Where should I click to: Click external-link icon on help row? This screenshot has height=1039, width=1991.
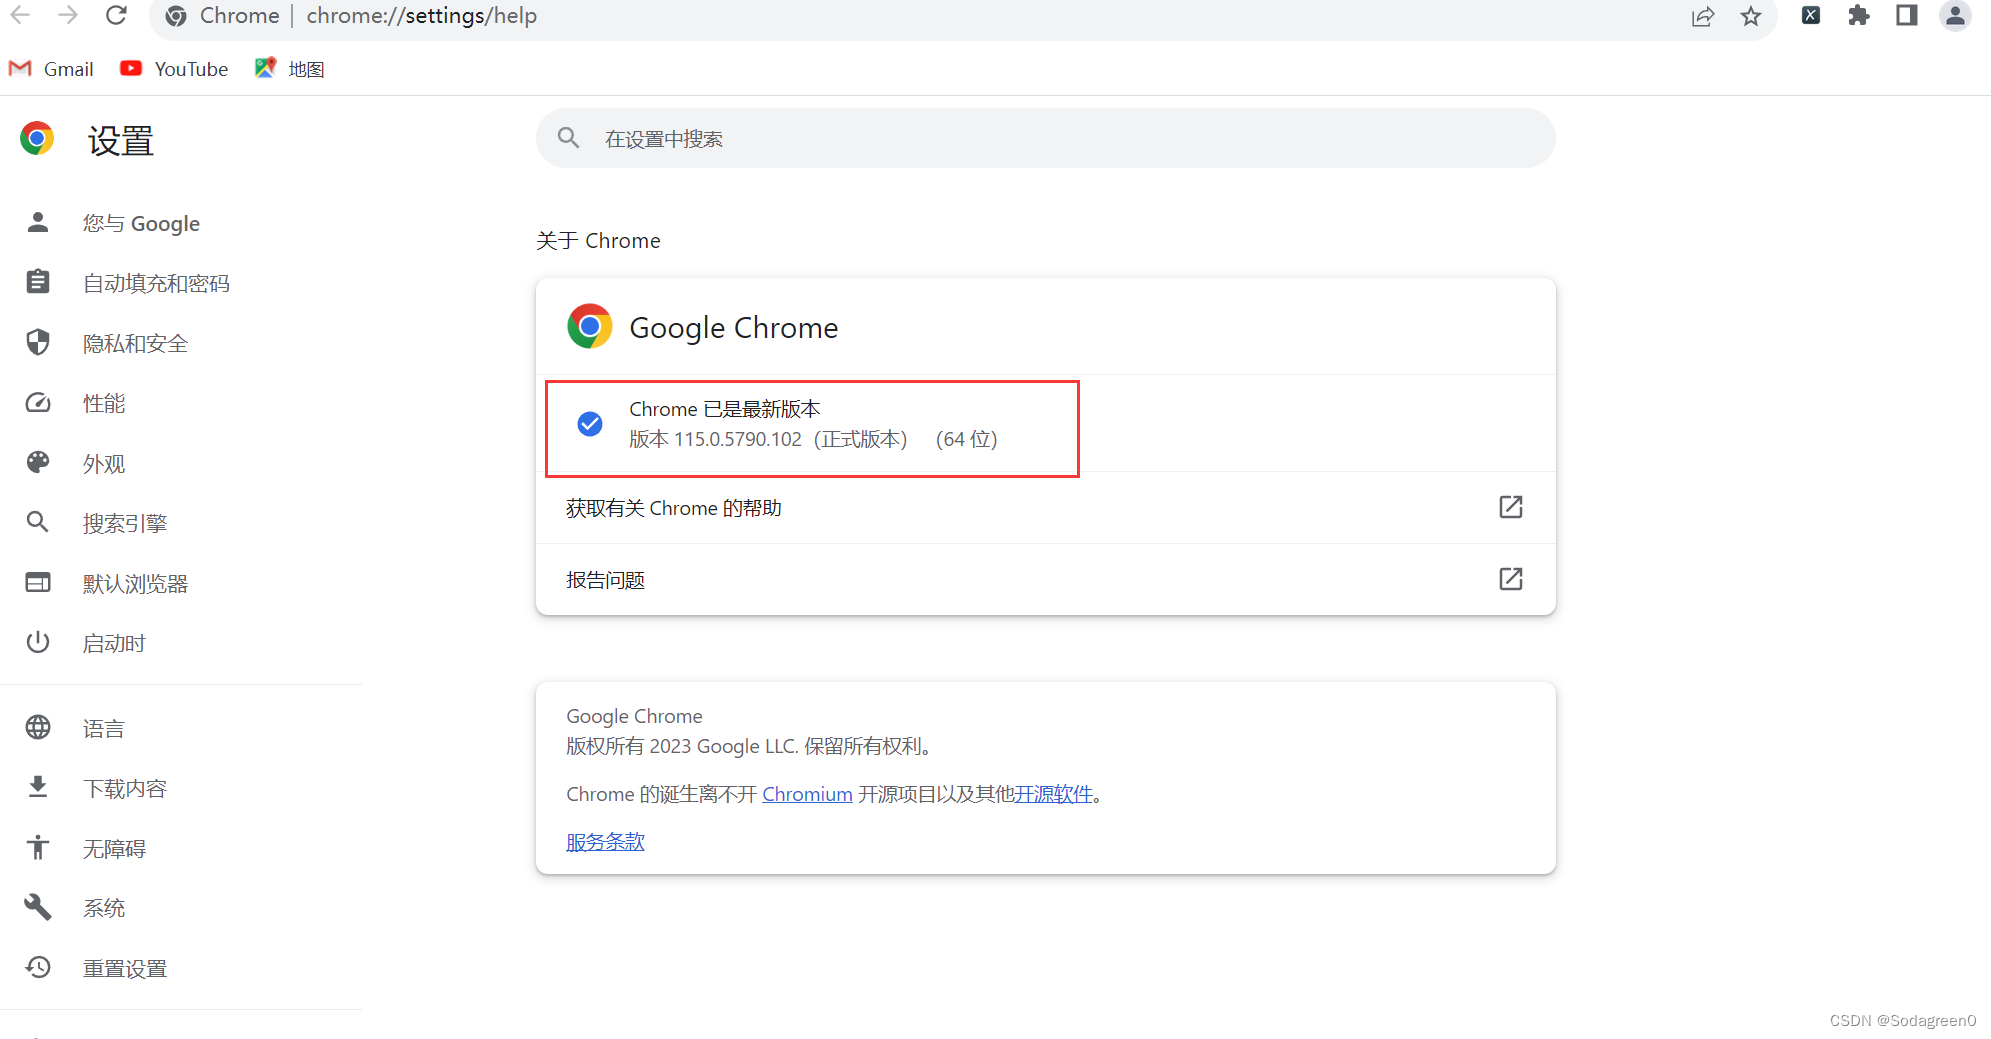pos(1511,507)
